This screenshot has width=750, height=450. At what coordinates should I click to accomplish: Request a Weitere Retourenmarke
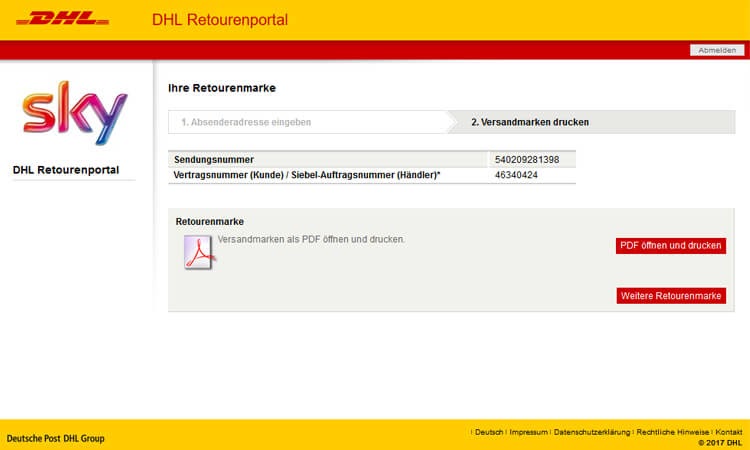671,296
